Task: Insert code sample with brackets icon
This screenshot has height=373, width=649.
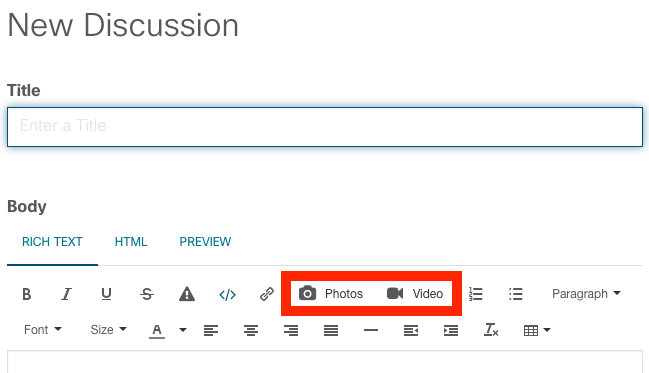Action: pos(227,294)
